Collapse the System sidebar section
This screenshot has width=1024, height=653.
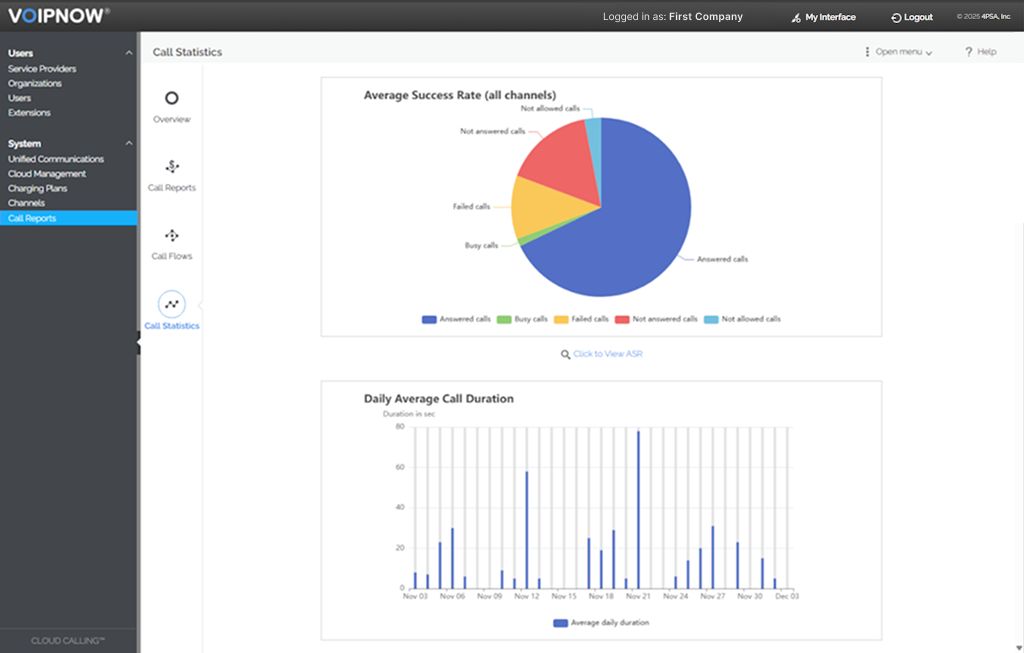(129, 143)
